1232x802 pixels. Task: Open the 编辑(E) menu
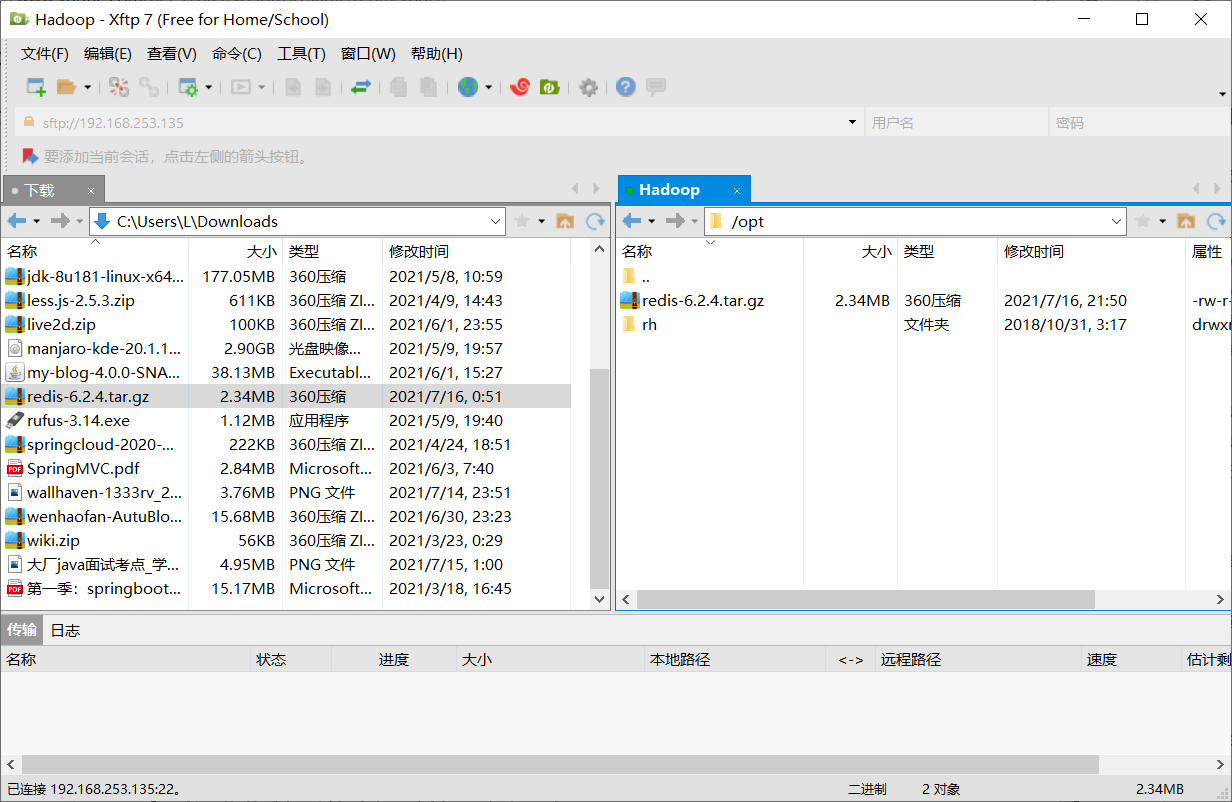108,54
